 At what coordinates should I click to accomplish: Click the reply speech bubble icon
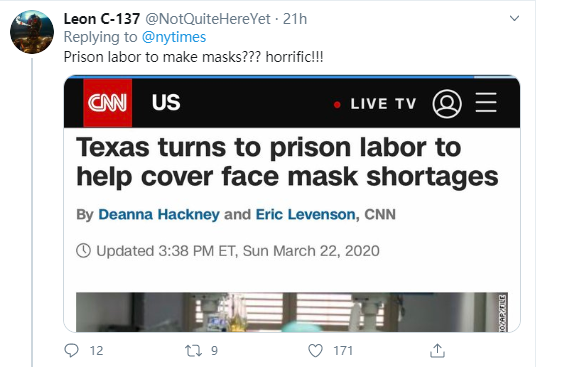pyautogui.click(x=71, y=350)
